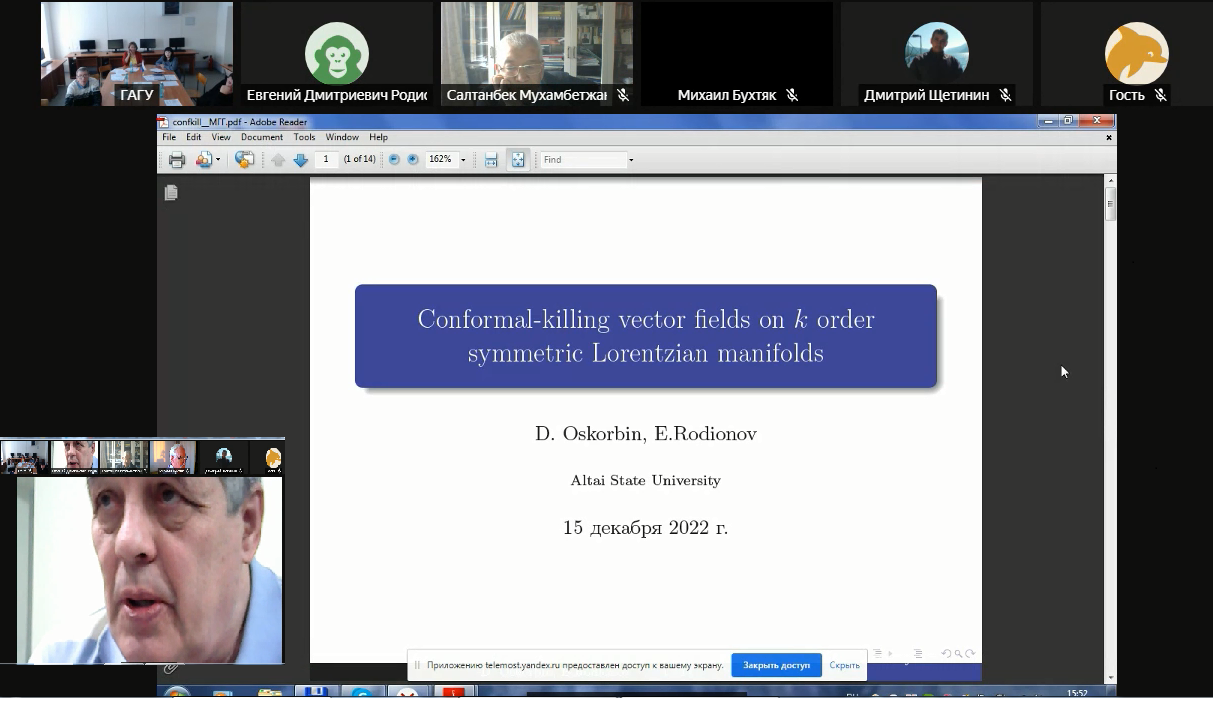
Task: Click the Закрыть доступ button
Action: (776, 665)
